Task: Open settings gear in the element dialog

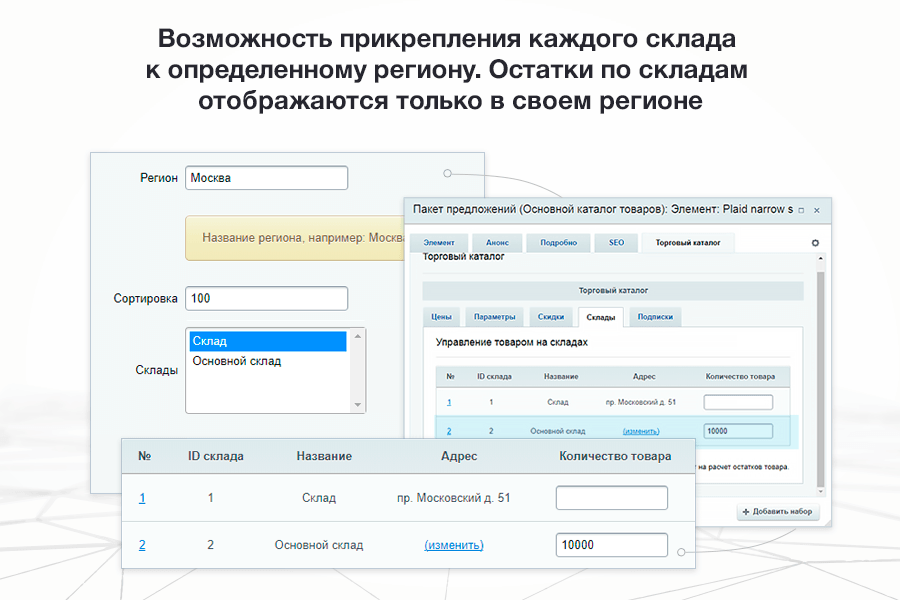Action: point(815,242)
